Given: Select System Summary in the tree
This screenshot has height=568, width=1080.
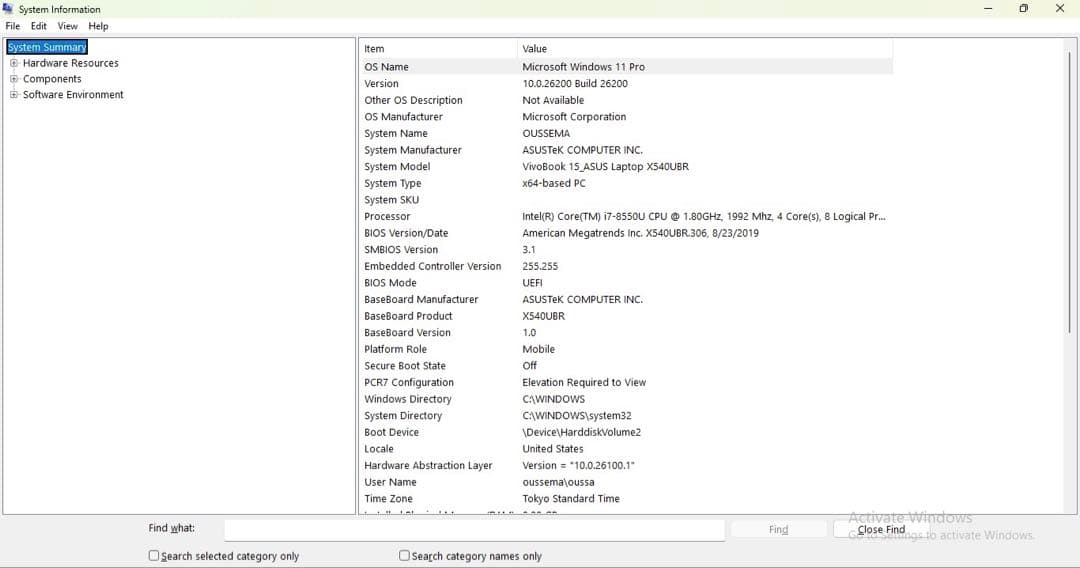Looking at the screenshot, I should (x=47, y=47).
